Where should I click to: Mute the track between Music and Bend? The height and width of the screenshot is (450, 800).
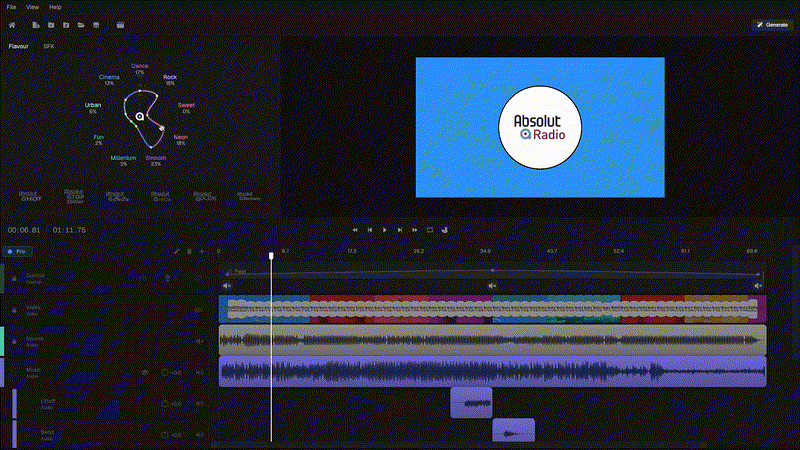click(199, 404)
